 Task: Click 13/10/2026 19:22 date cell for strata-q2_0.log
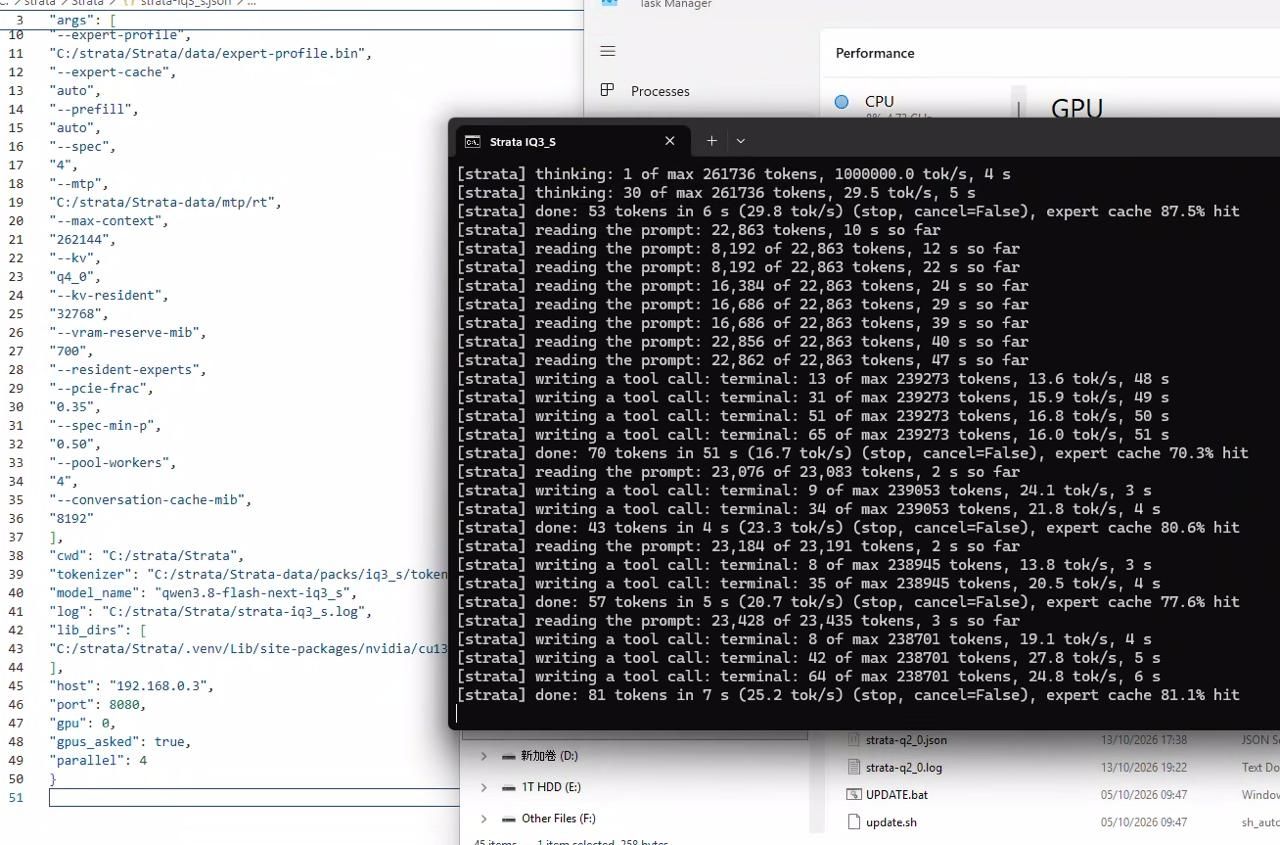1144,767
